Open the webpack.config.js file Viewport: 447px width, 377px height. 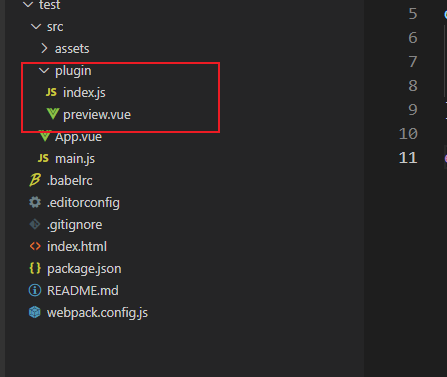[x=97, y=313]
